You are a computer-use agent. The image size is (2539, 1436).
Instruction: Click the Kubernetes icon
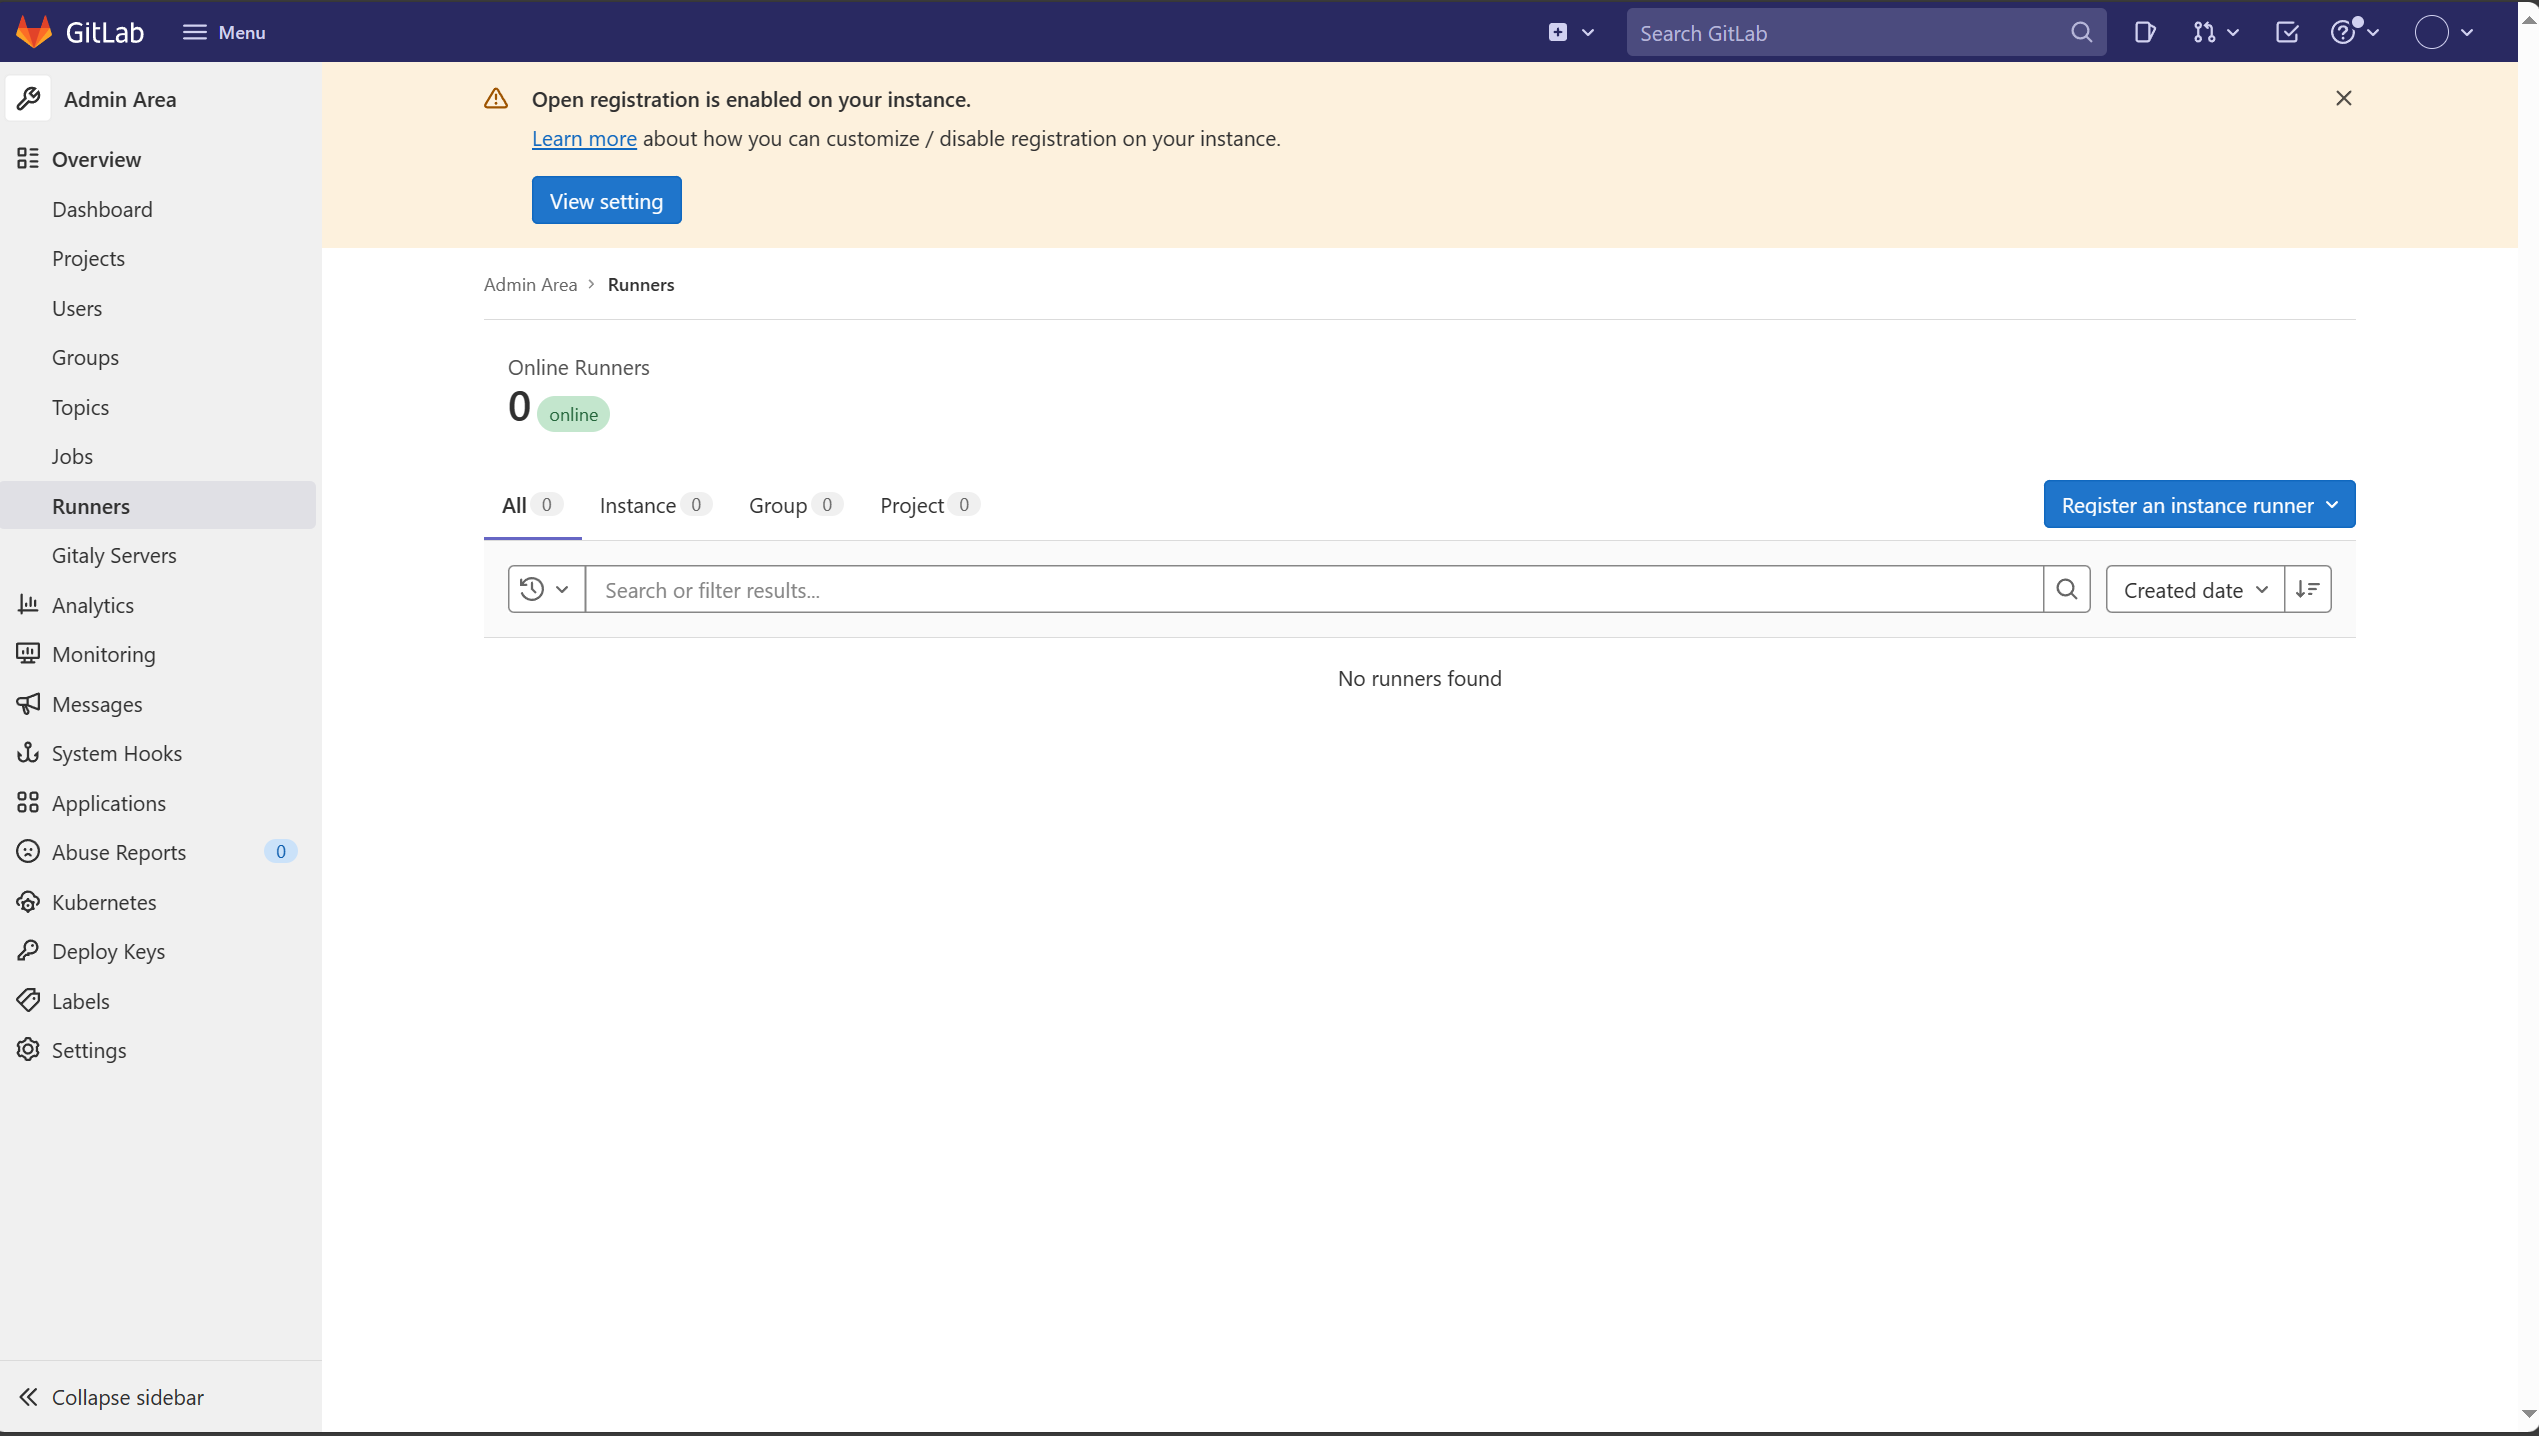click(28, 901)
